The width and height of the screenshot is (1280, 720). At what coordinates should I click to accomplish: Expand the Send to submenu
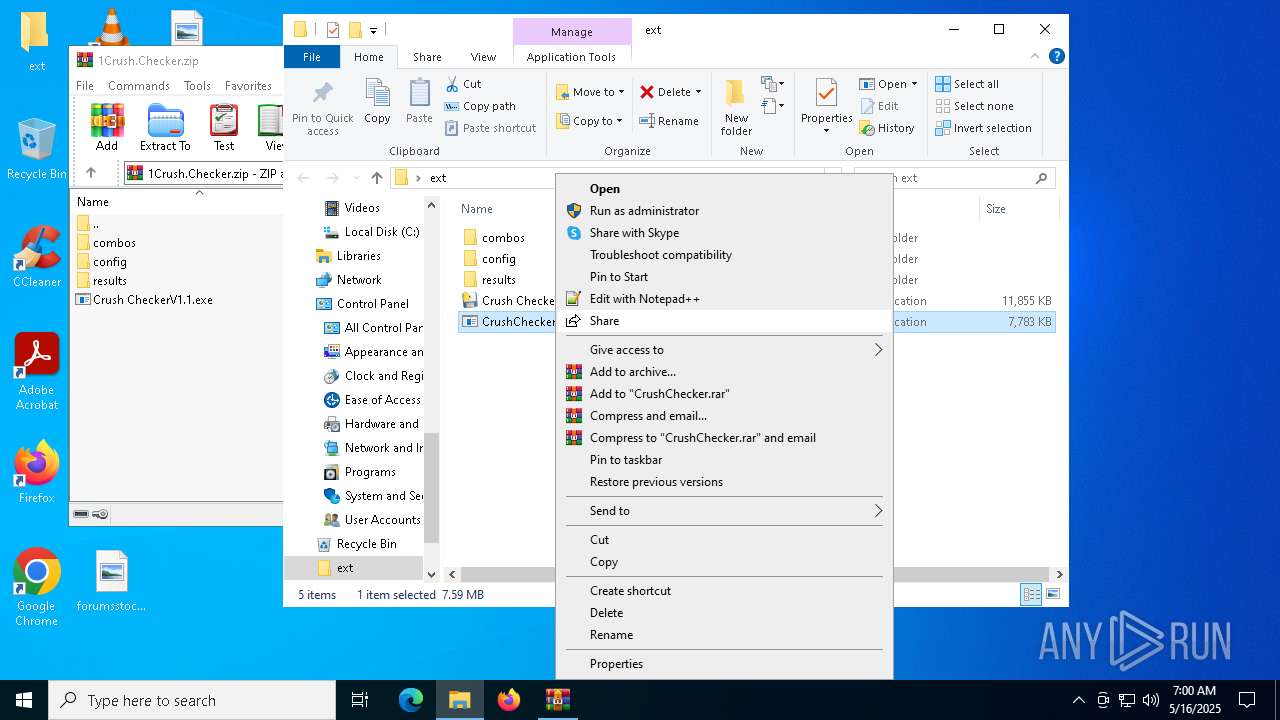tap(724, 511)
